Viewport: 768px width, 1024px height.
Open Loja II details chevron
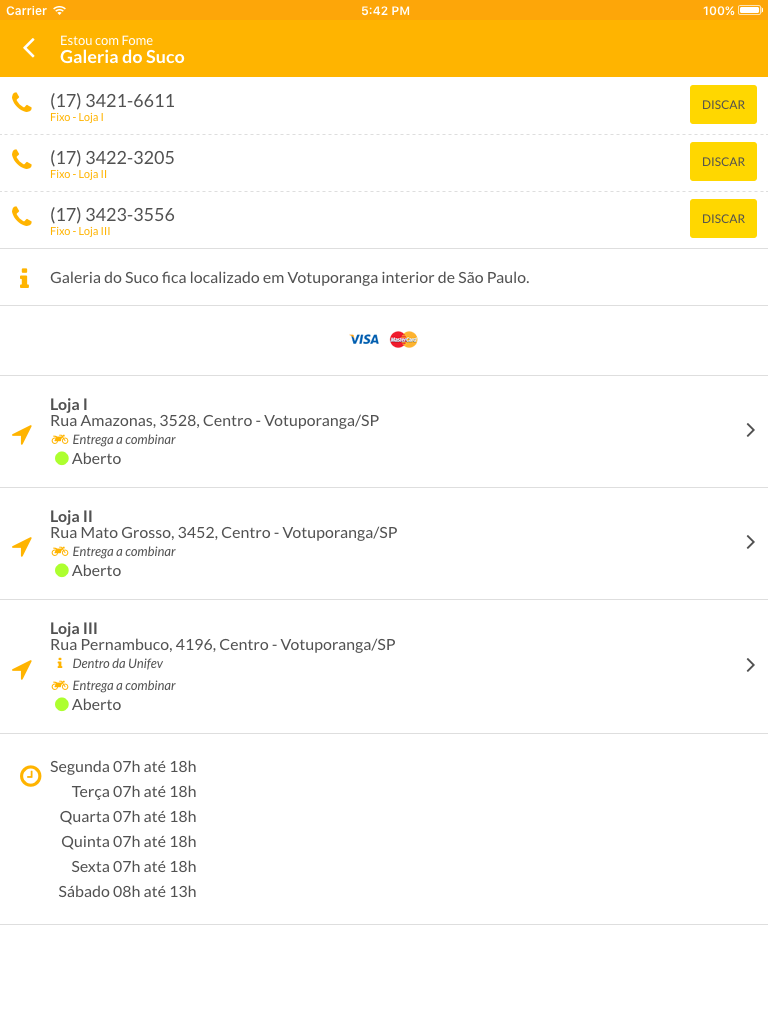tap(750, 543)
